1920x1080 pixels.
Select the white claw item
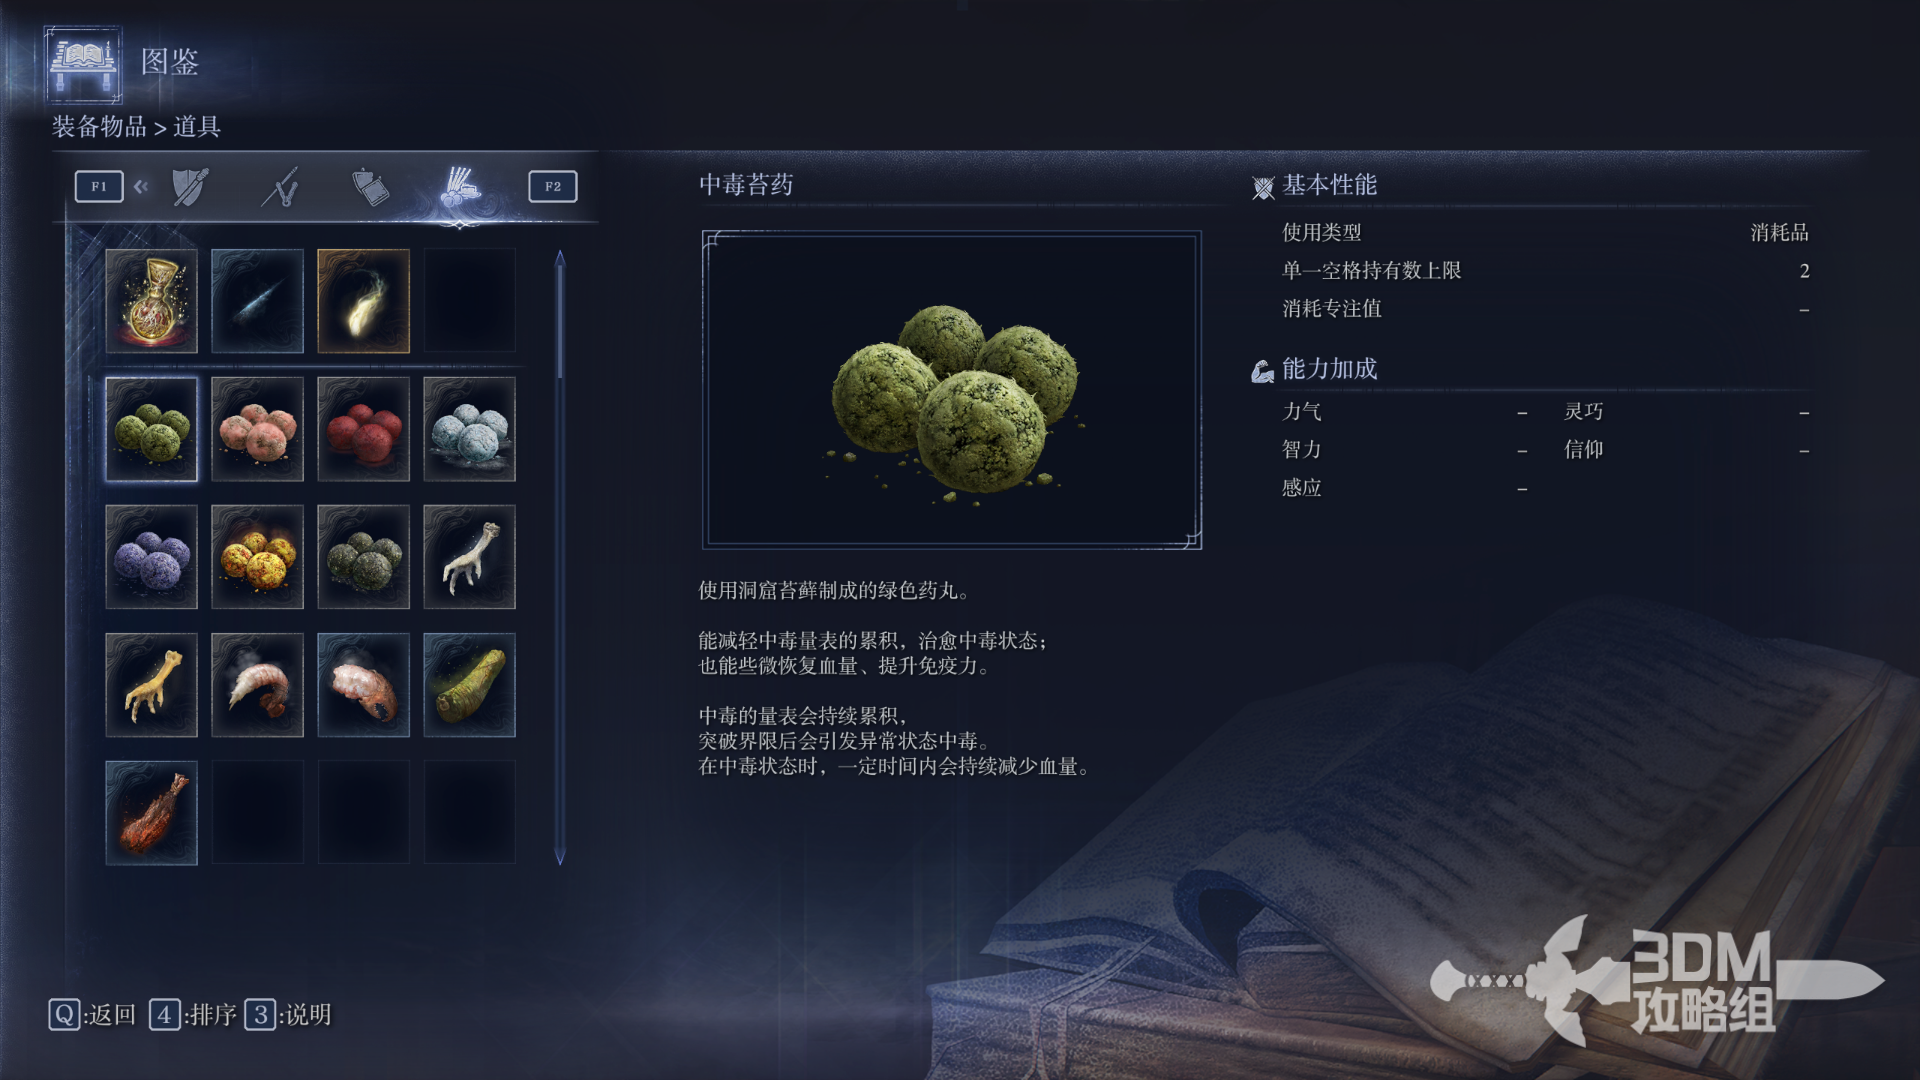tap(469, 557)
